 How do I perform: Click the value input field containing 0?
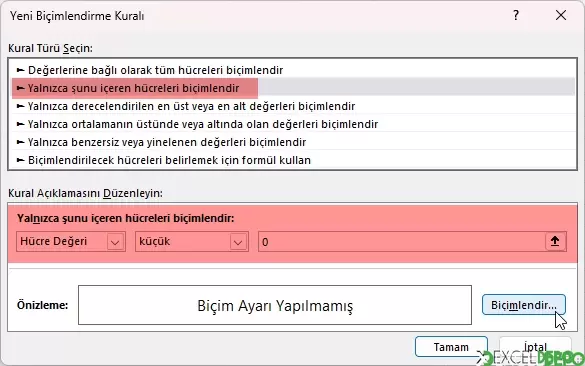tap(402, 241)
